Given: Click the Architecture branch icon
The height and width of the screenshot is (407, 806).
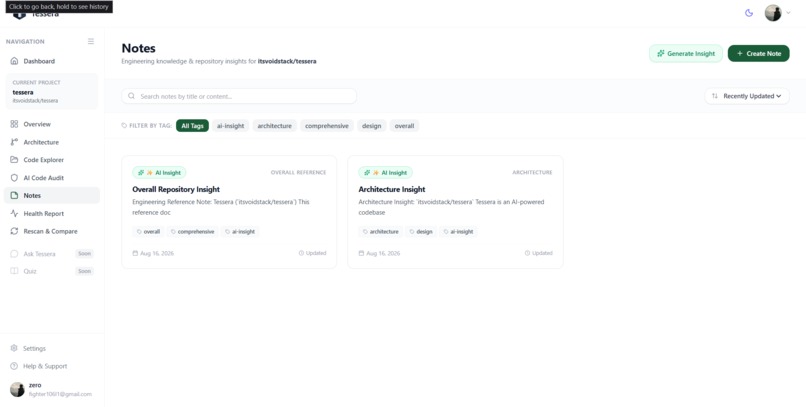Looking at the screenshot, I should [x=14, y=142].
